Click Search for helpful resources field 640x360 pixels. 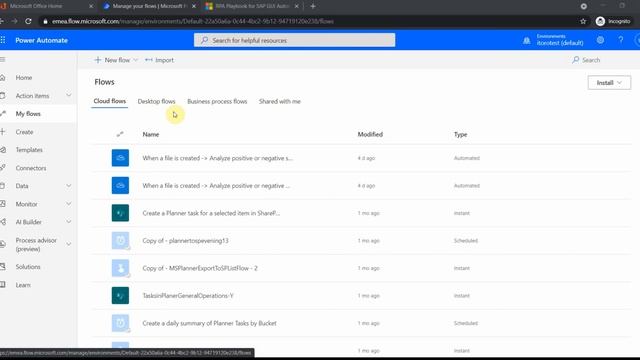pos(294,40)
